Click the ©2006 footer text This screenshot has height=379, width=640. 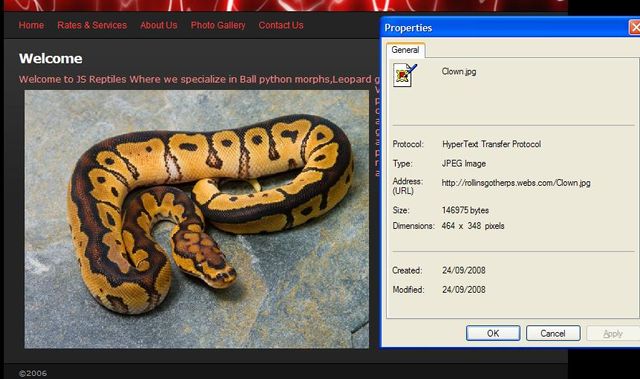[x=33, y=373]
